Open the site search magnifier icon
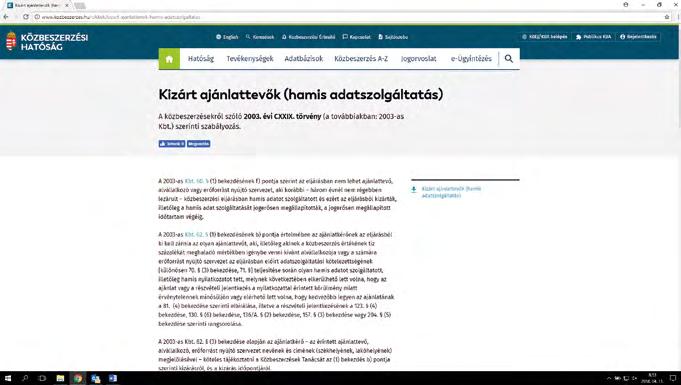The image size is (681, 385). [509, 59]
